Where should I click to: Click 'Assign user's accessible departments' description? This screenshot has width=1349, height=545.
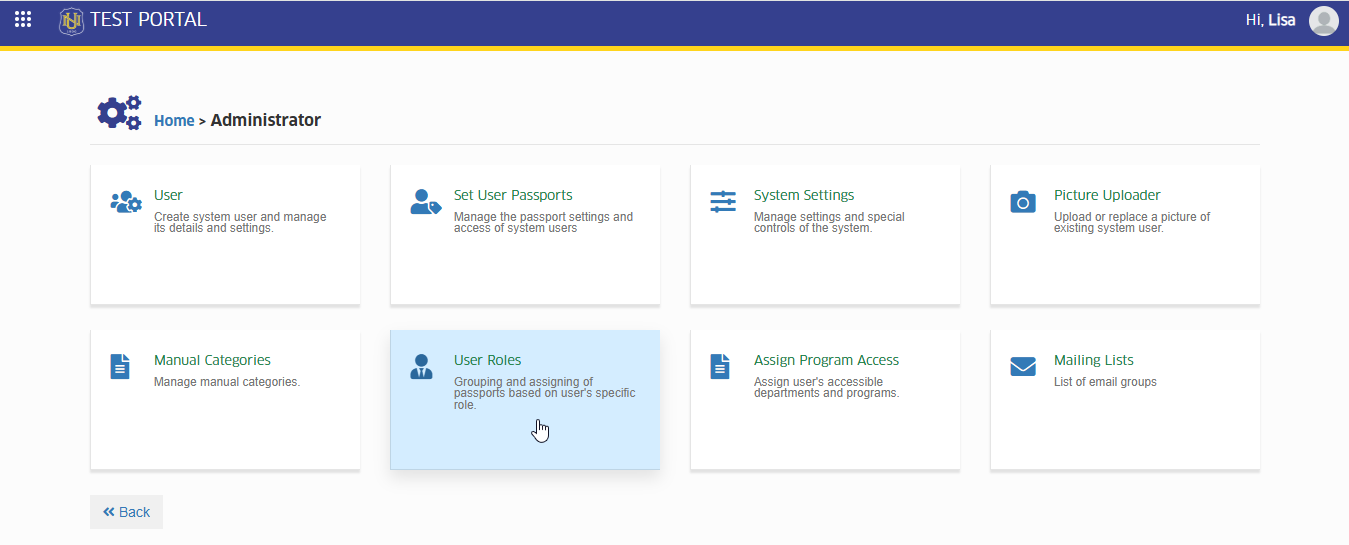point(827,387)
